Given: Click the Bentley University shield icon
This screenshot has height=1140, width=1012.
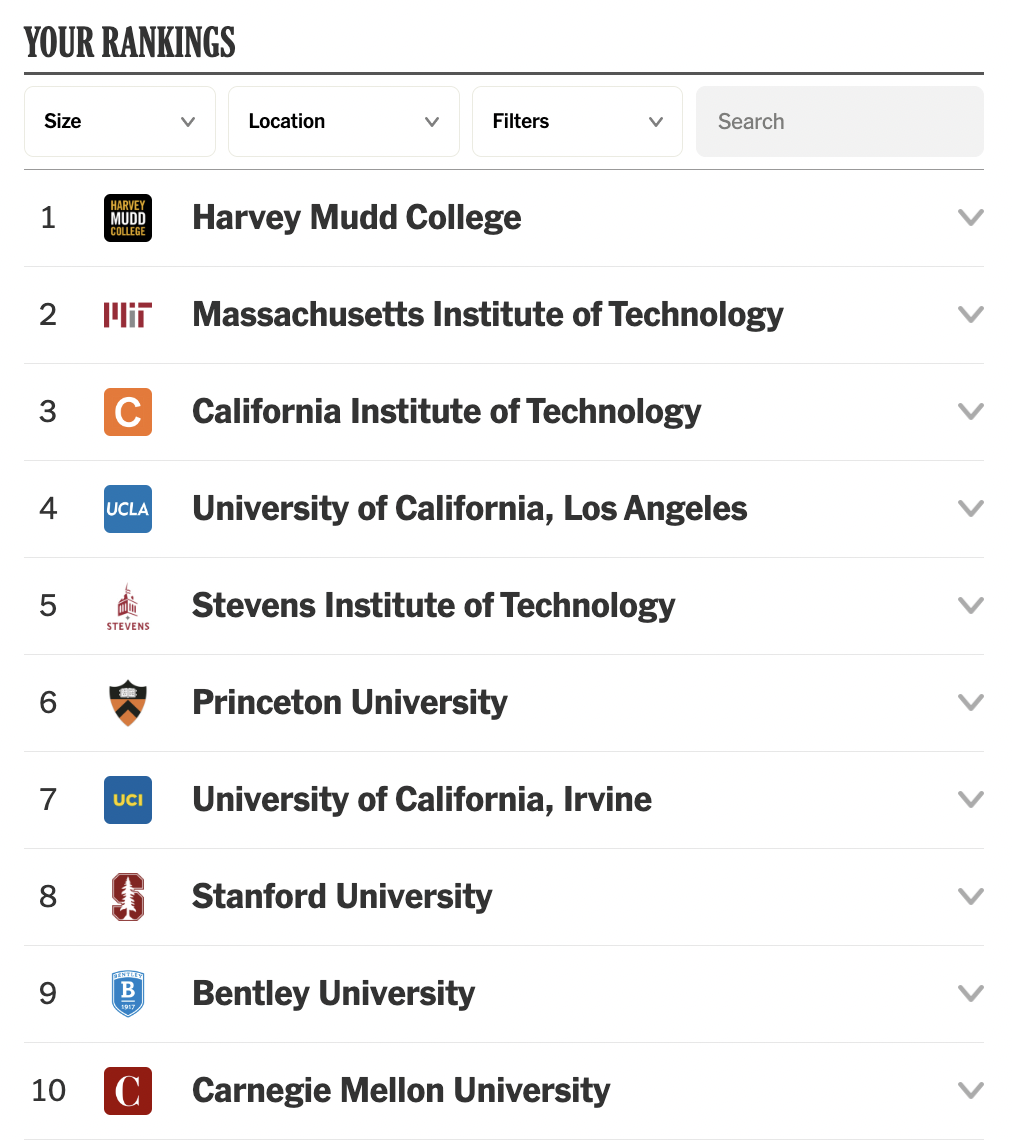Looking at the screenshot, I should (x=128, y=994).
